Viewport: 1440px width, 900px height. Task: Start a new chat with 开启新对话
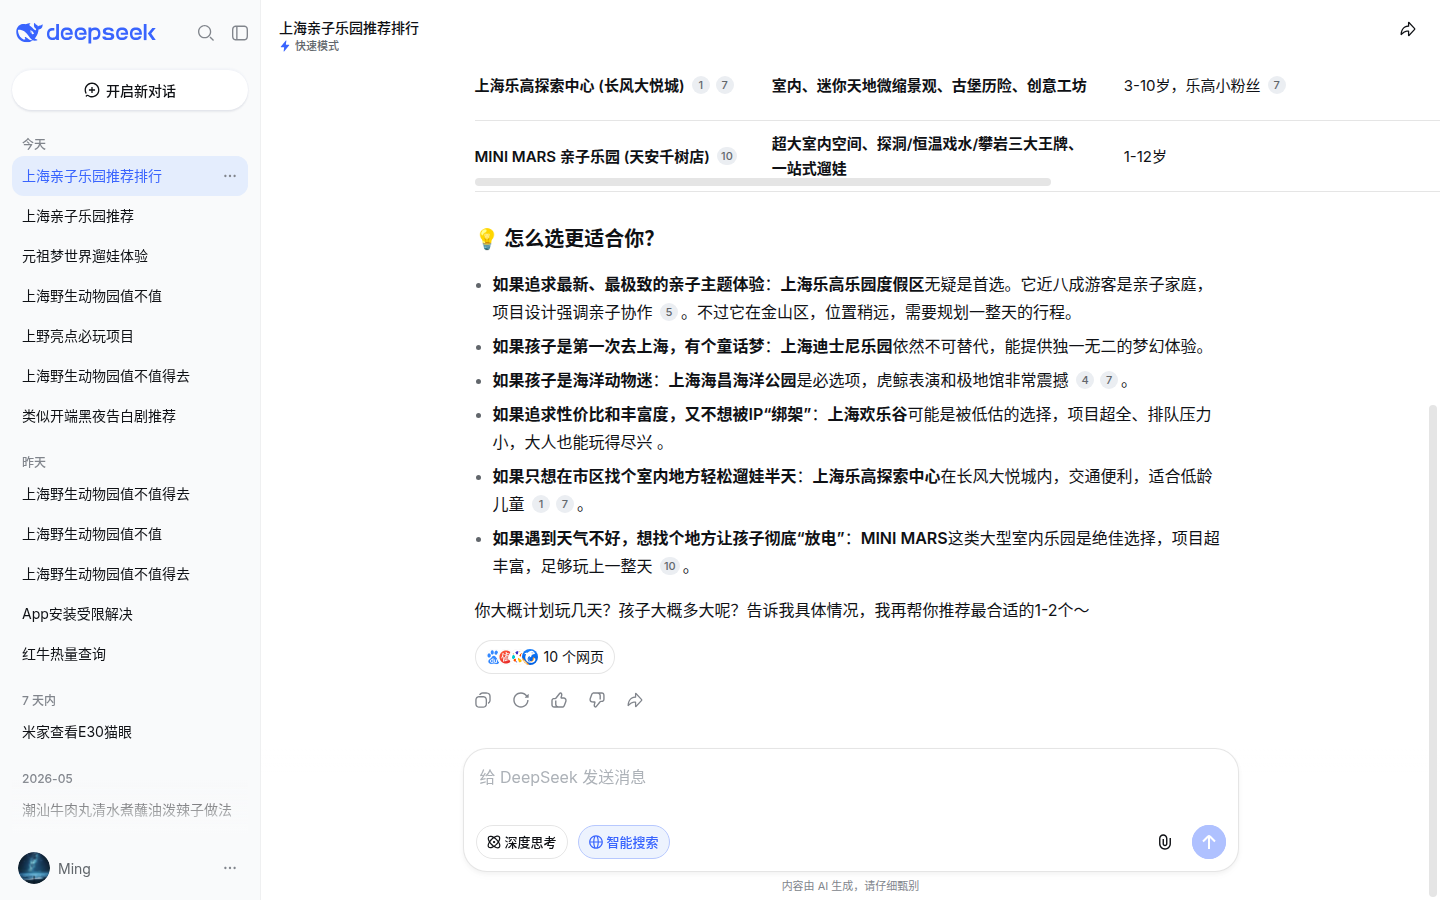pos(130,91)
